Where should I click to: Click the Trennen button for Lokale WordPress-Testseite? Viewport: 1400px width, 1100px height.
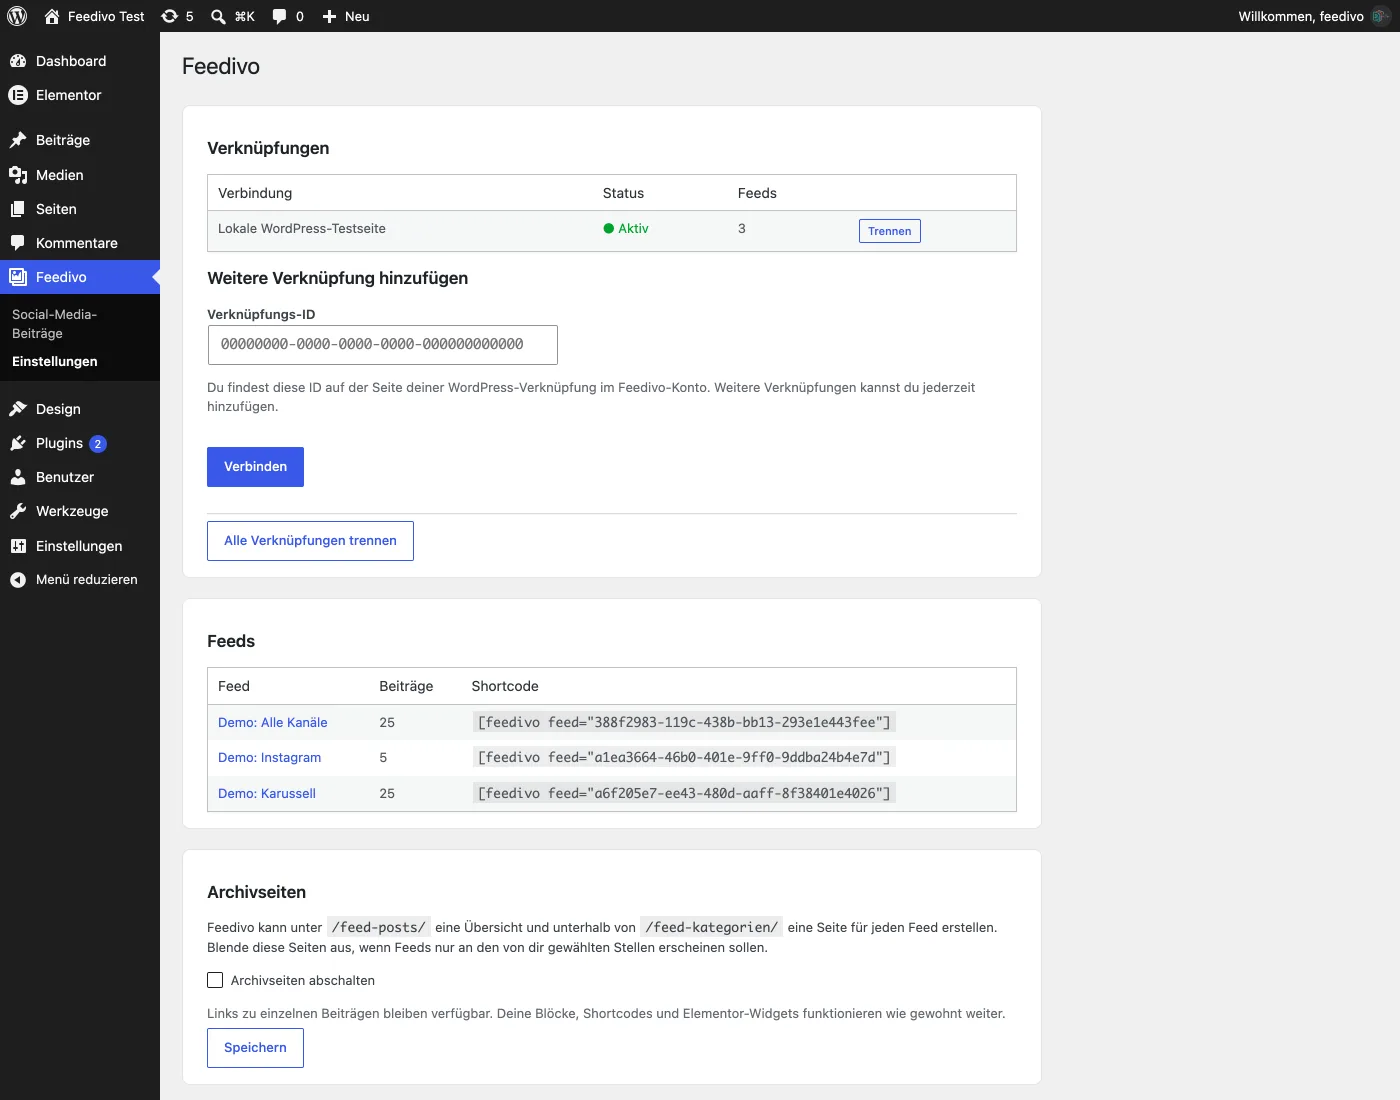[890, 231]
